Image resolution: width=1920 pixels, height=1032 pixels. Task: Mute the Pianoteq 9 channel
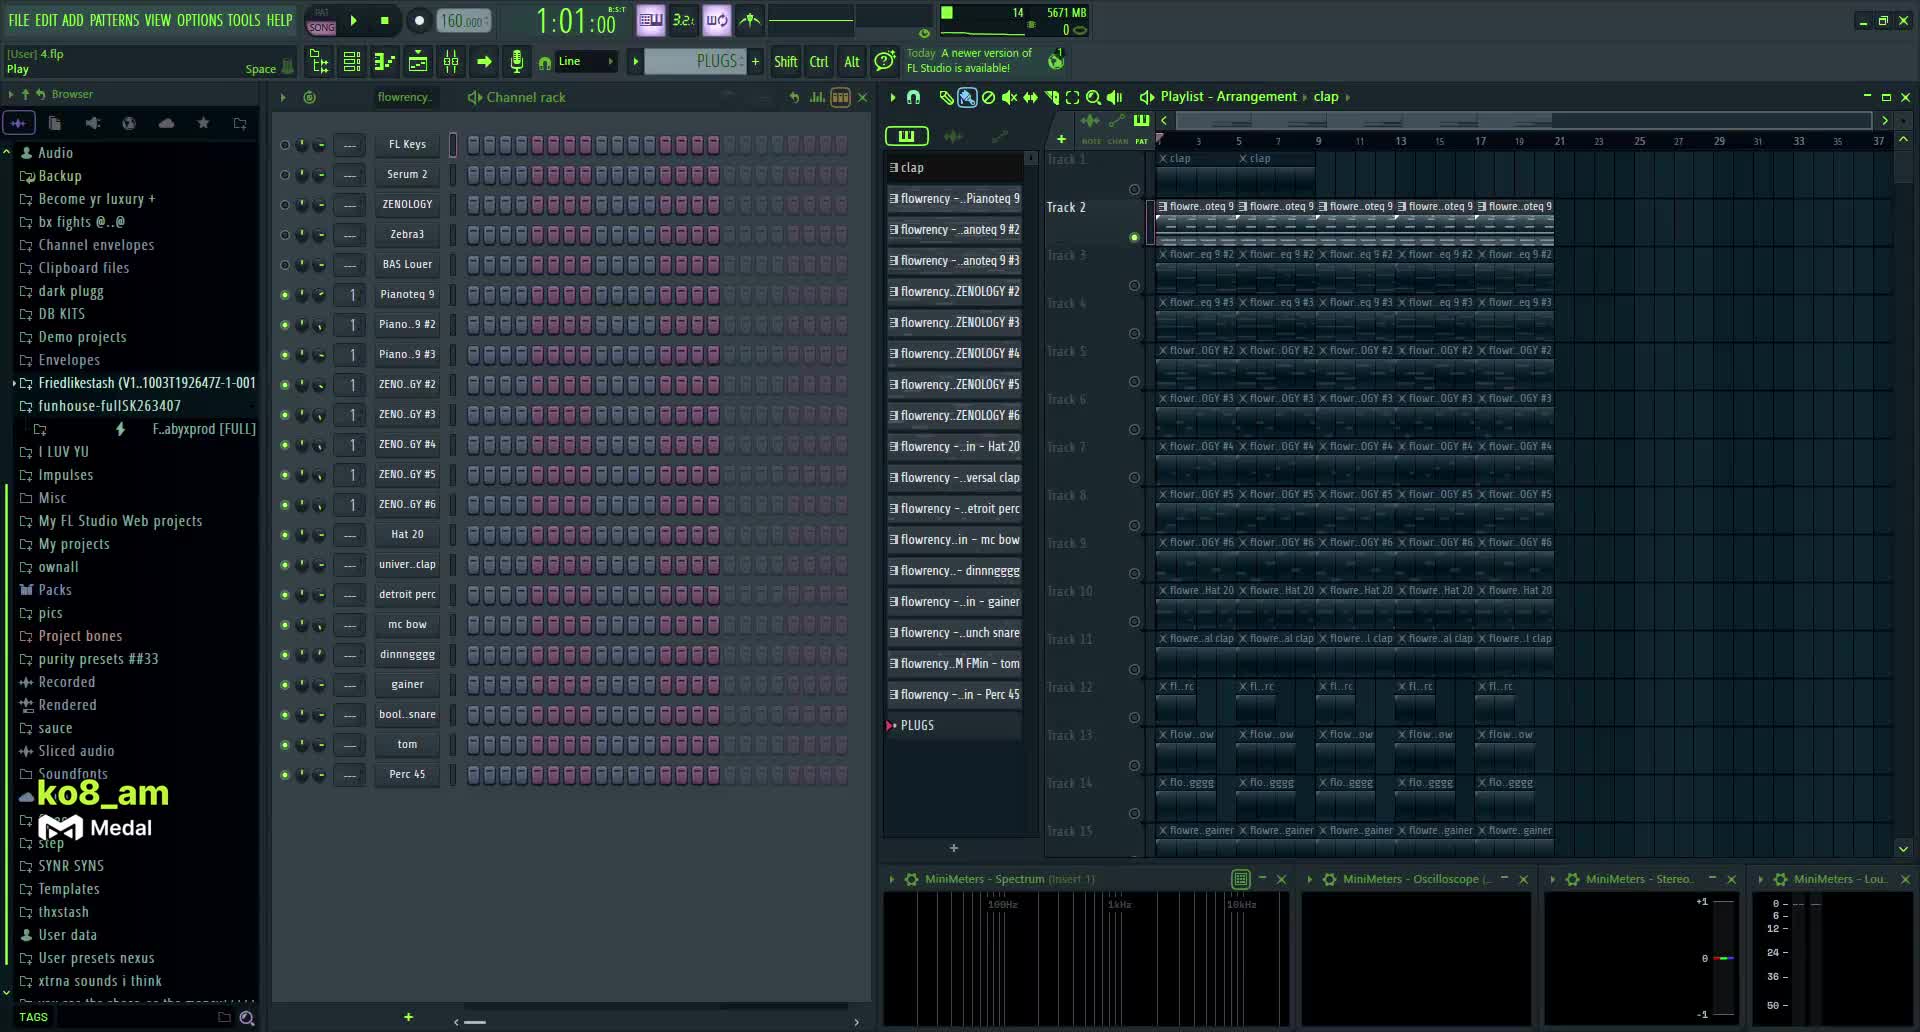pos(285,295)
